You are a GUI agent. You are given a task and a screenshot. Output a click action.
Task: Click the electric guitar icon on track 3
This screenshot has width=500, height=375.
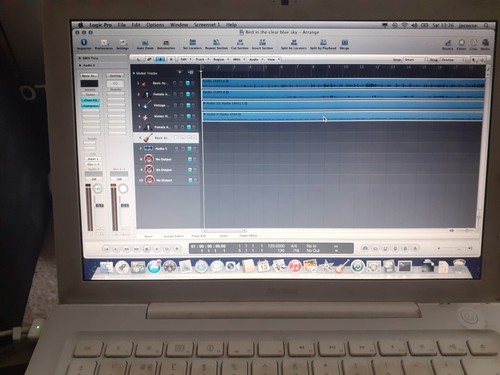[x=147, y=105]
